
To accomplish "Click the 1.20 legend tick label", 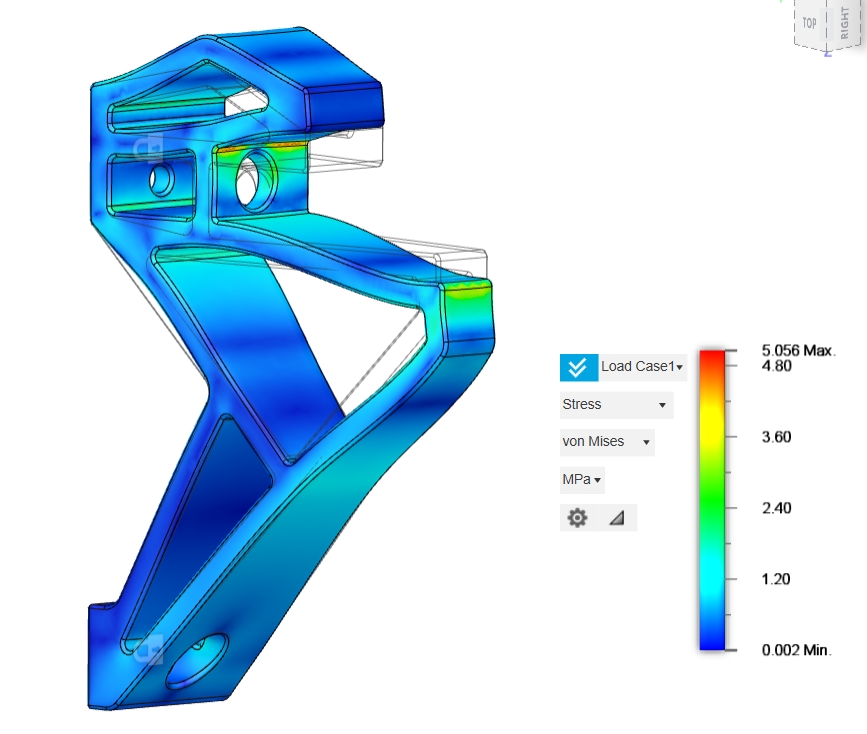I will tap(776, 579).
